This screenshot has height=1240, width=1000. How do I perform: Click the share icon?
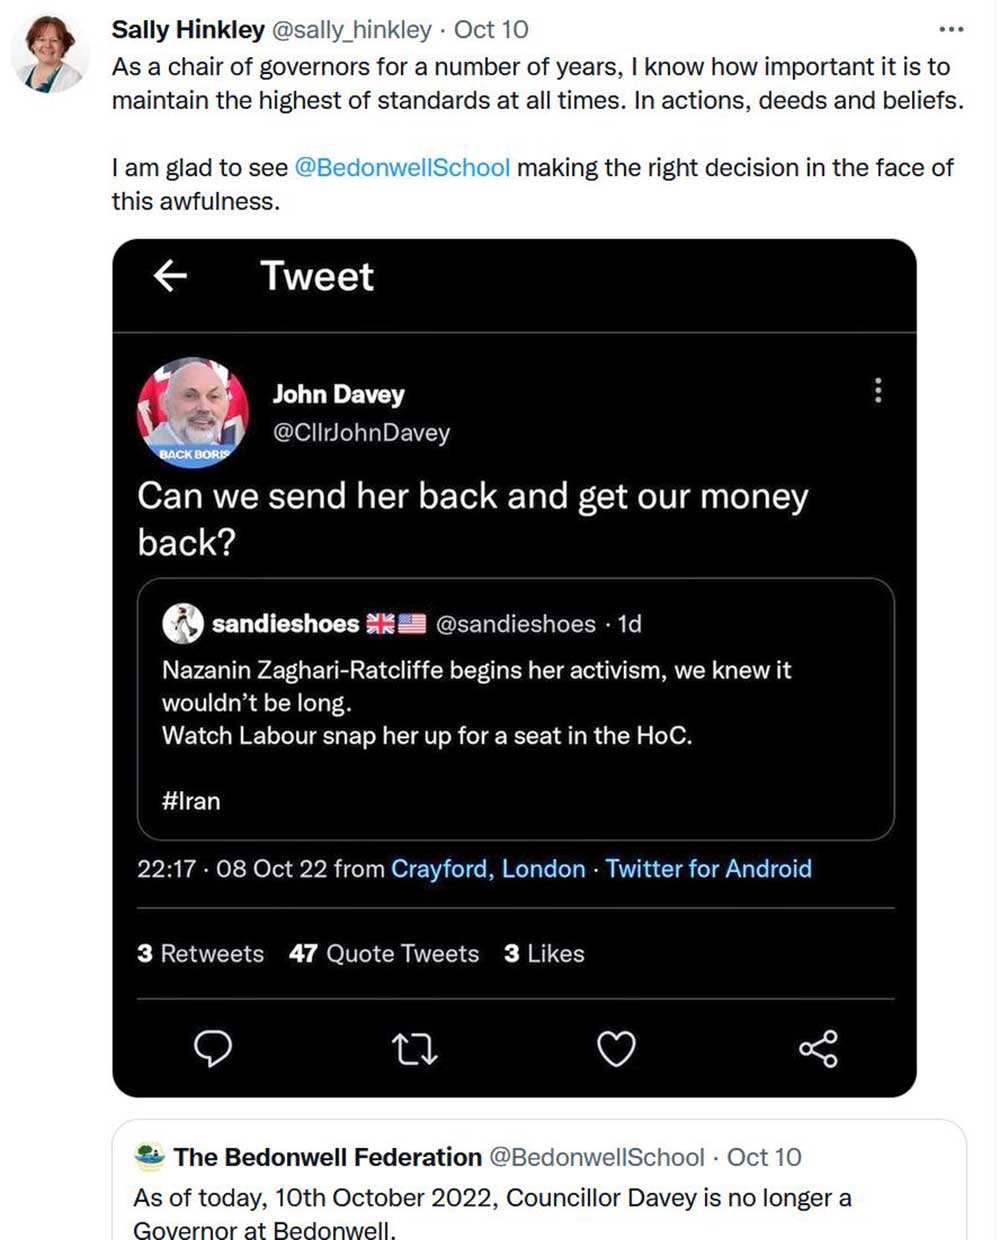click(x=818, y=1049)
